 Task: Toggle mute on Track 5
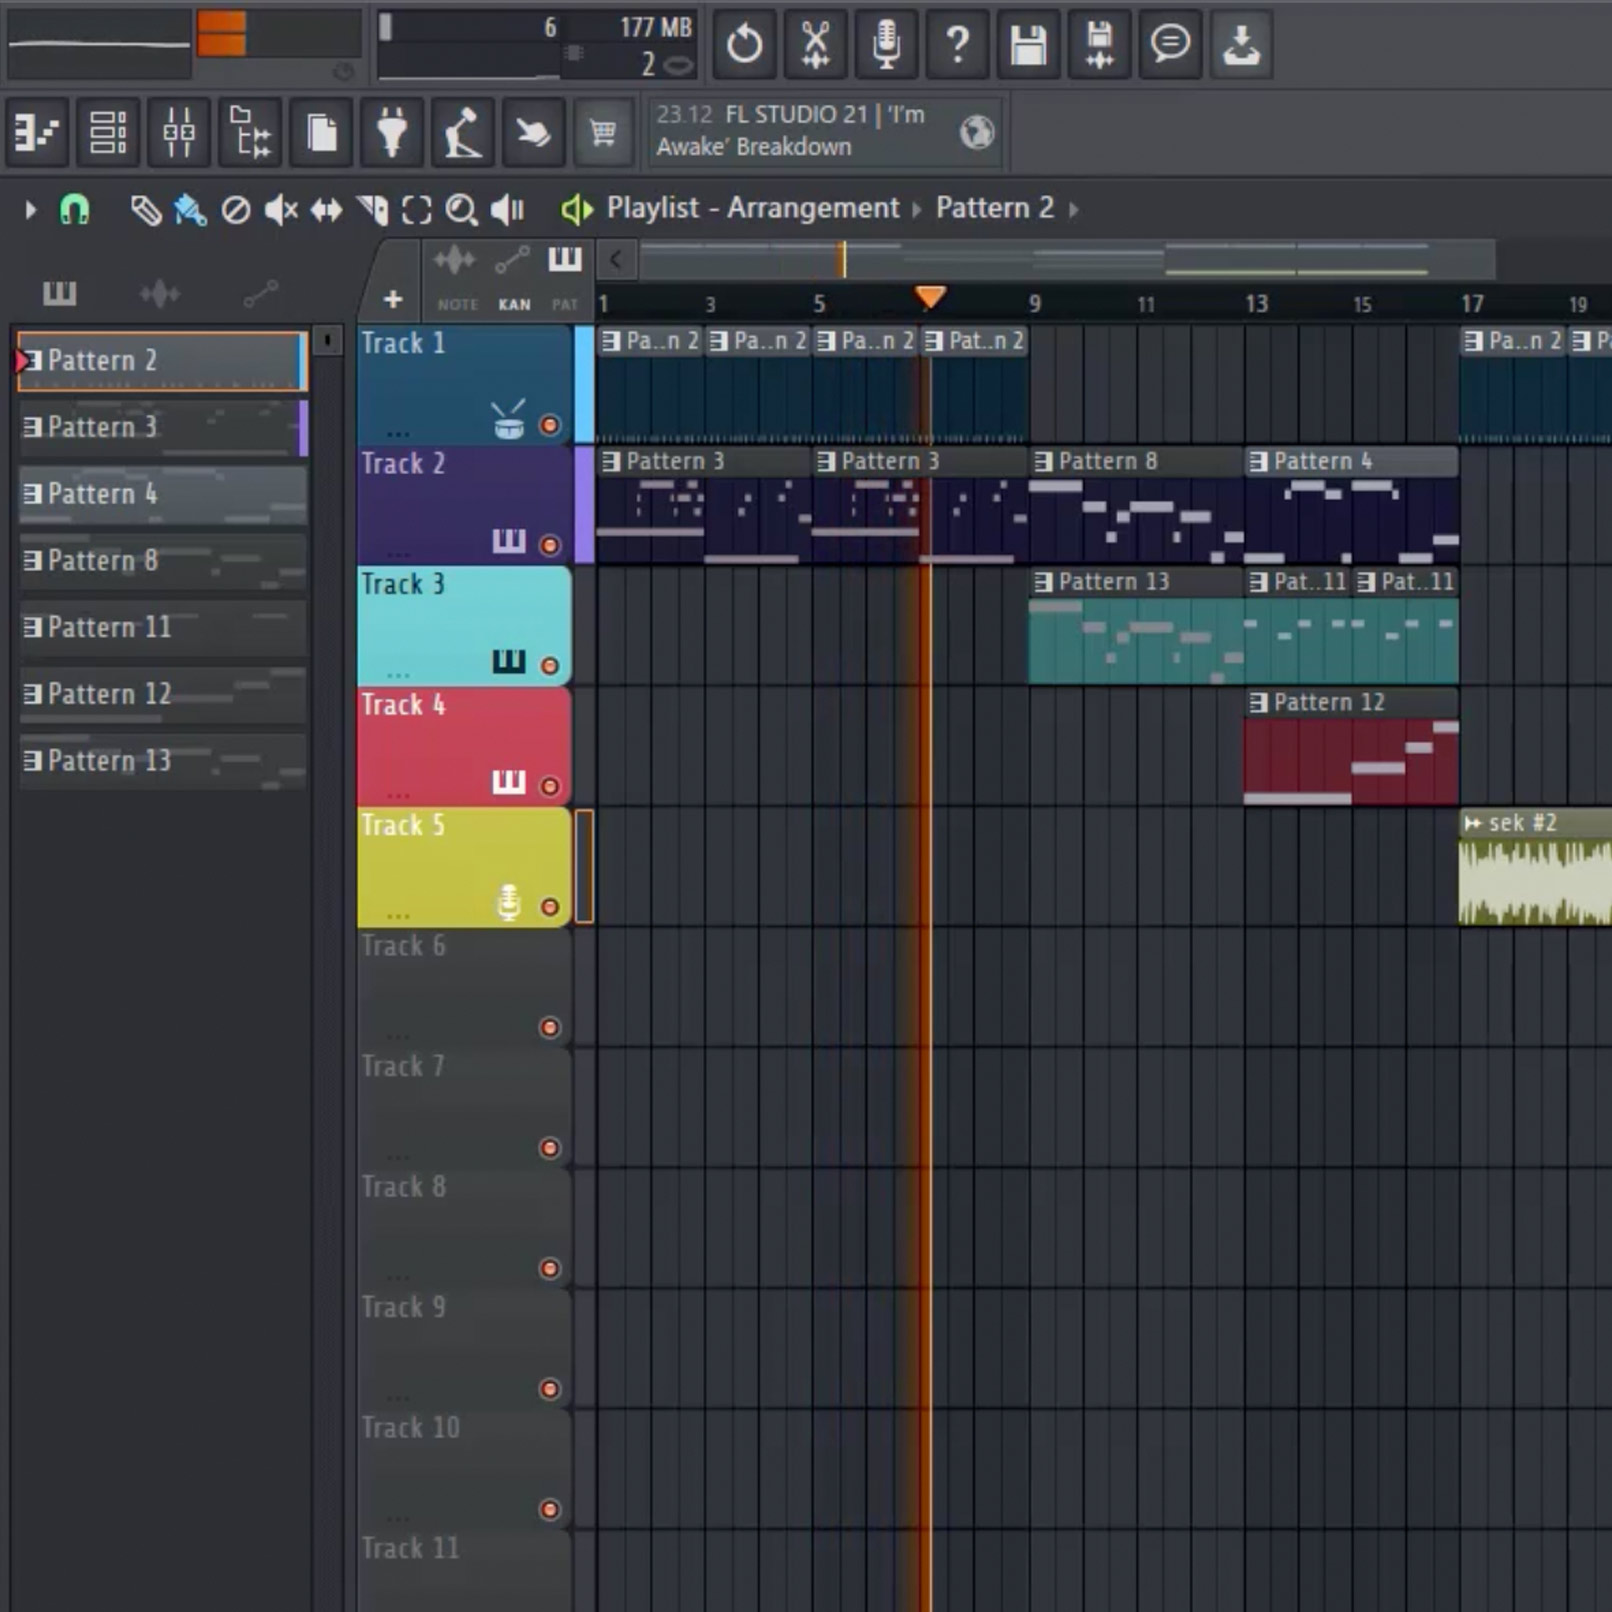pos(549,907)
